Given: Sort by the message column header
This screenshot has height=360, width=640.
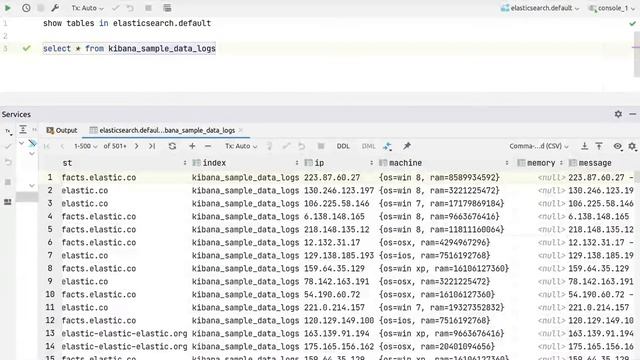Looking at the screenshot, I should (601, 163).
